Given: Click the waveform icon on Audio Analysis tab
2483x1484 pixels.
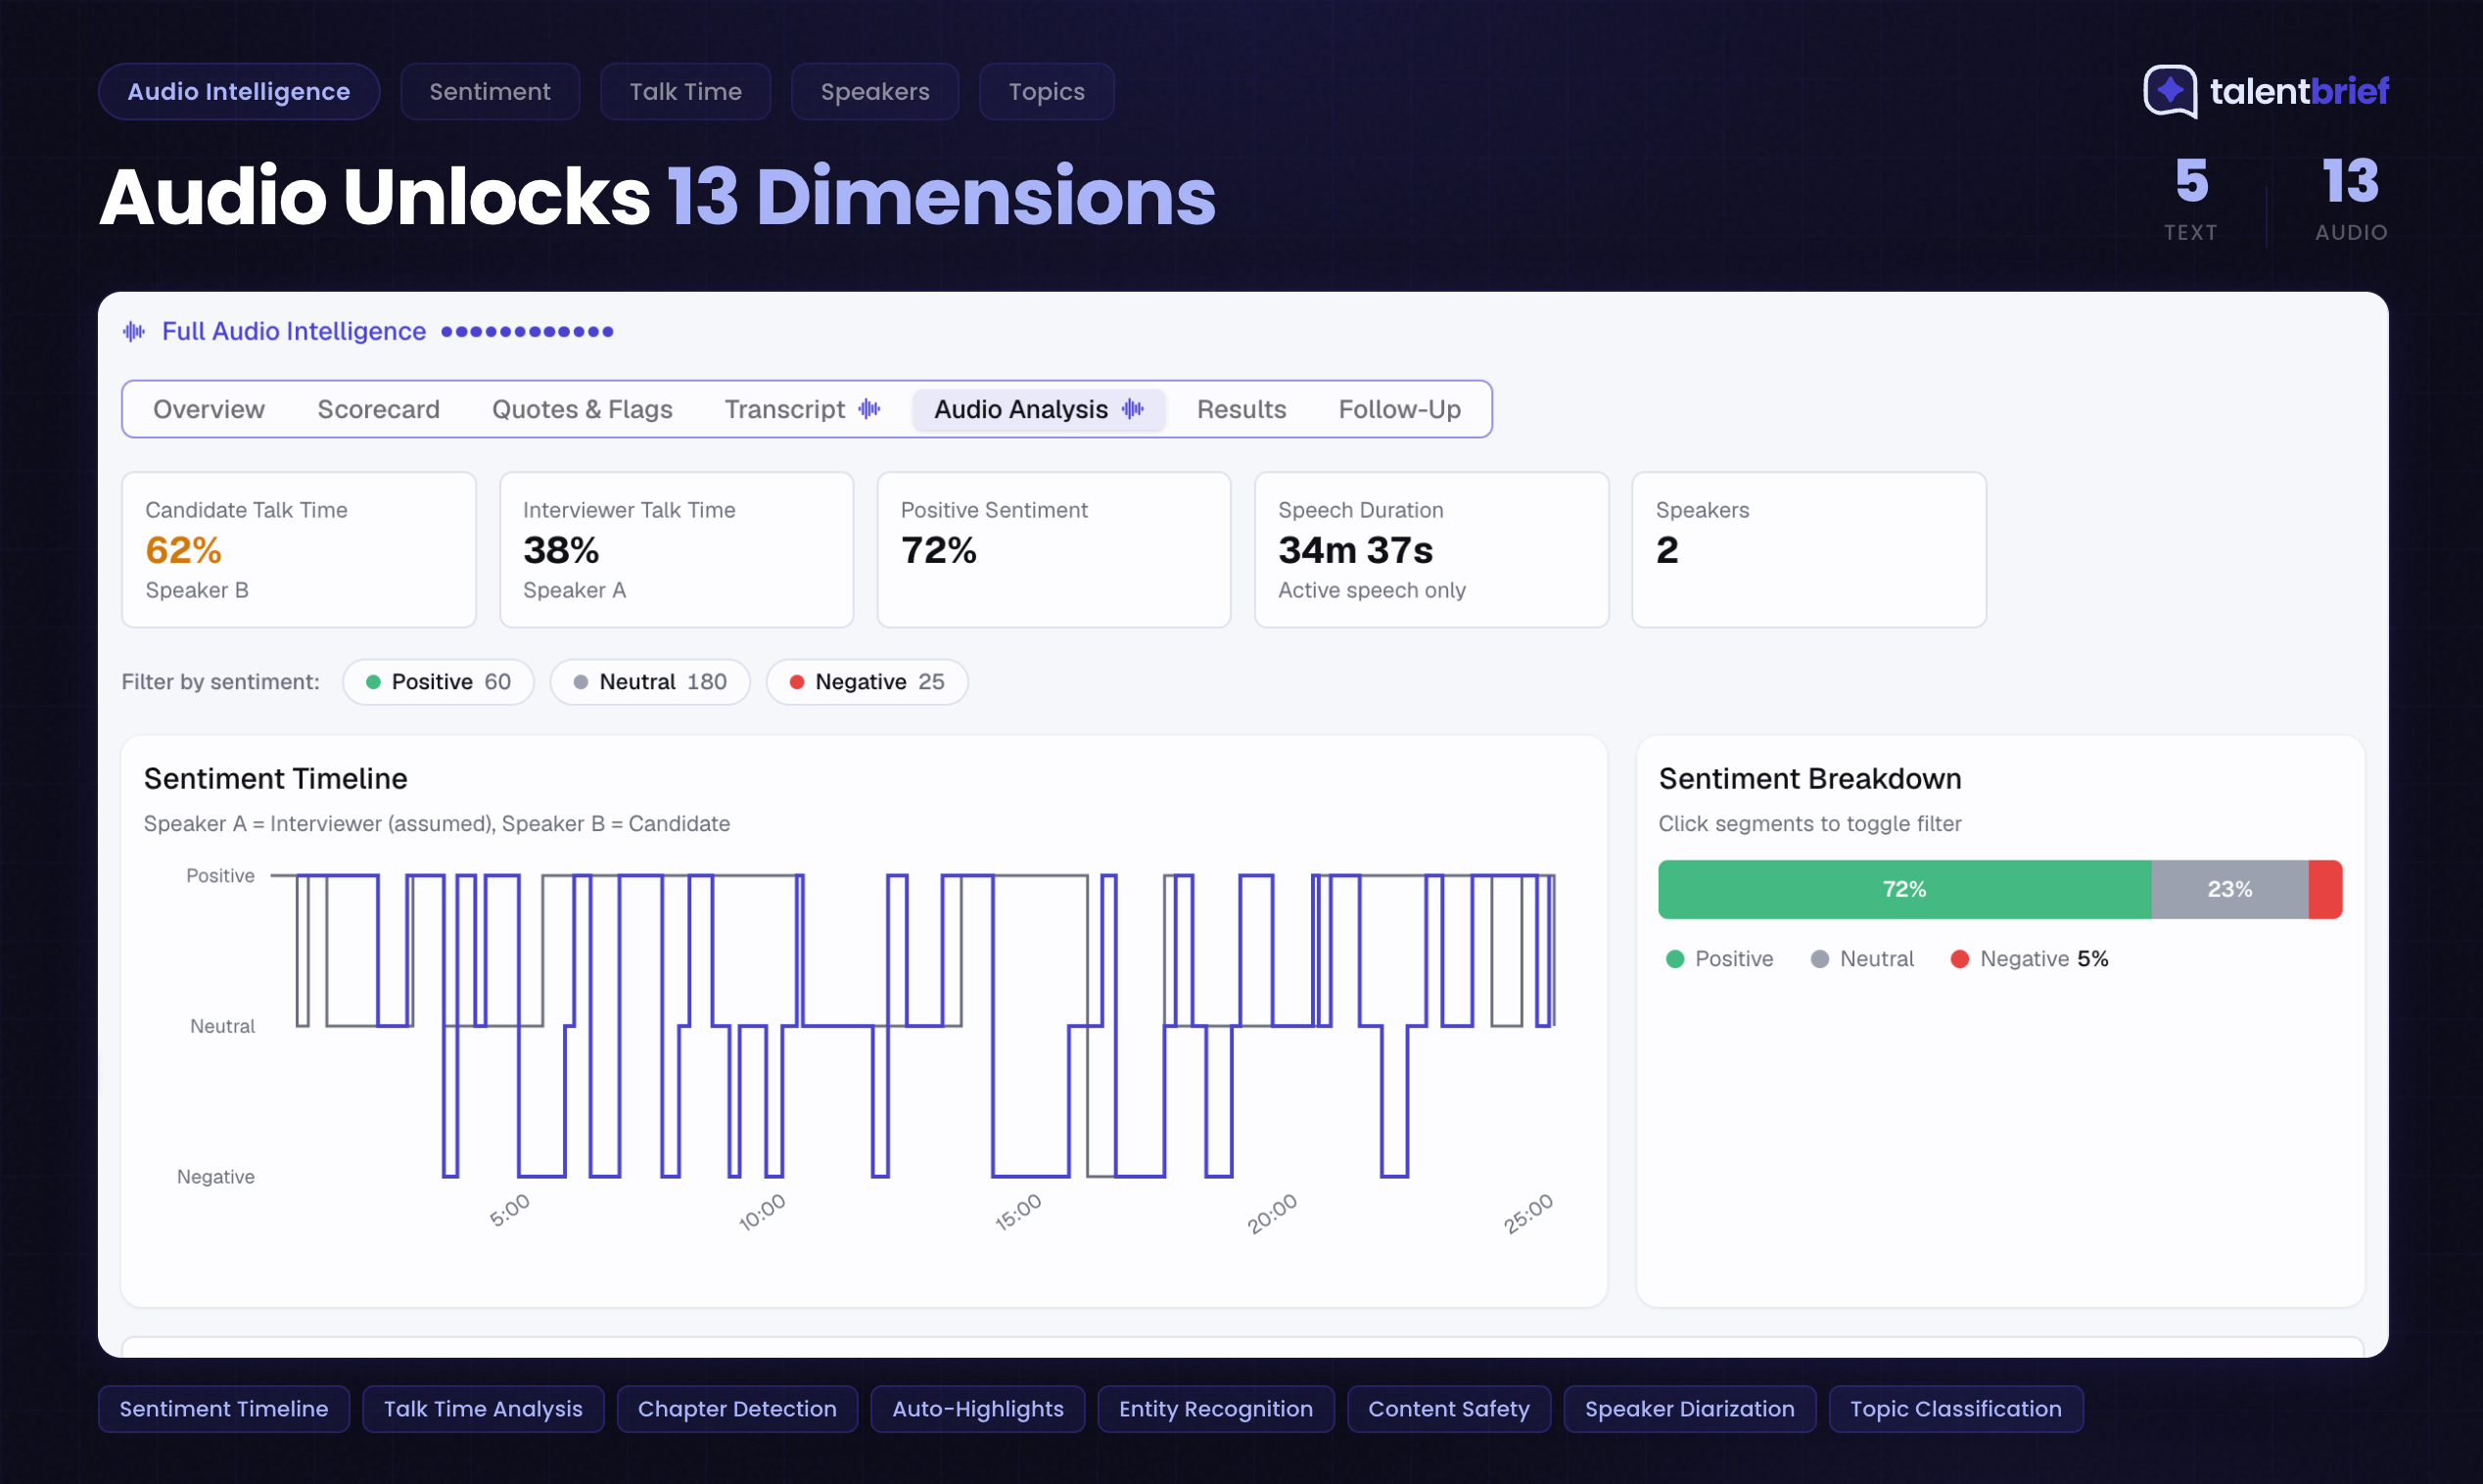Looking at the screenshot, I should [x=1132, y=409].
